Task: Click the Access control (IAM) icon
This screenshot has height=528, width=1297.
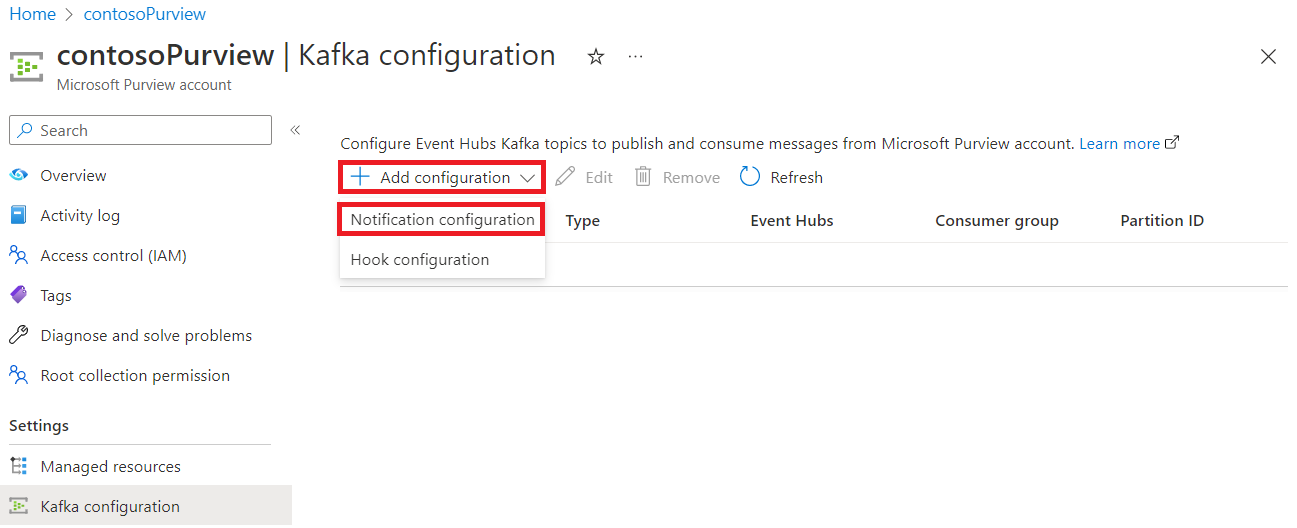Action: point(19,255)
